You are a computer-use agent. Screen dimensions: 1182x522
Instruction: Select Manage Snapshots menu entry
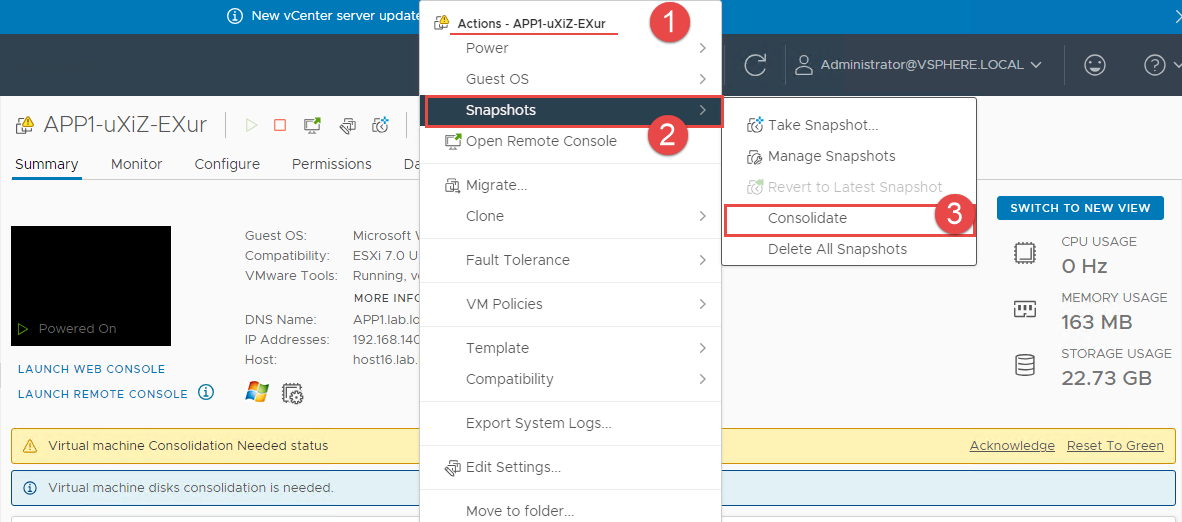click(x=831, y=156)
